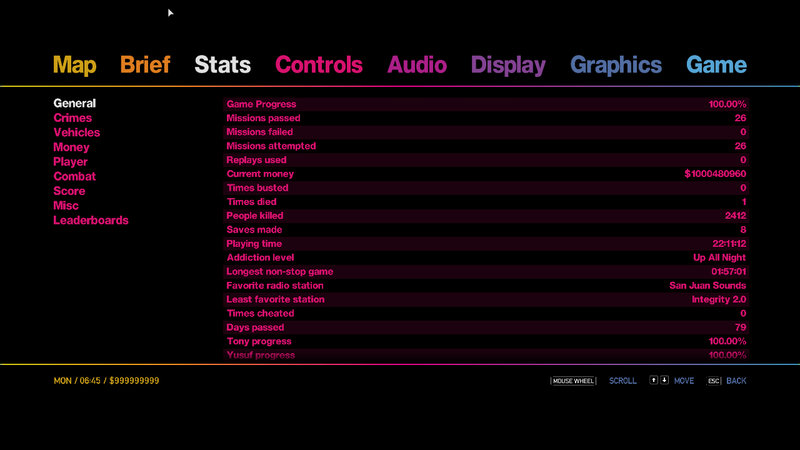Select the Missions attempted row
Viewport: 800px width, 450px height.
coord(486,146)
